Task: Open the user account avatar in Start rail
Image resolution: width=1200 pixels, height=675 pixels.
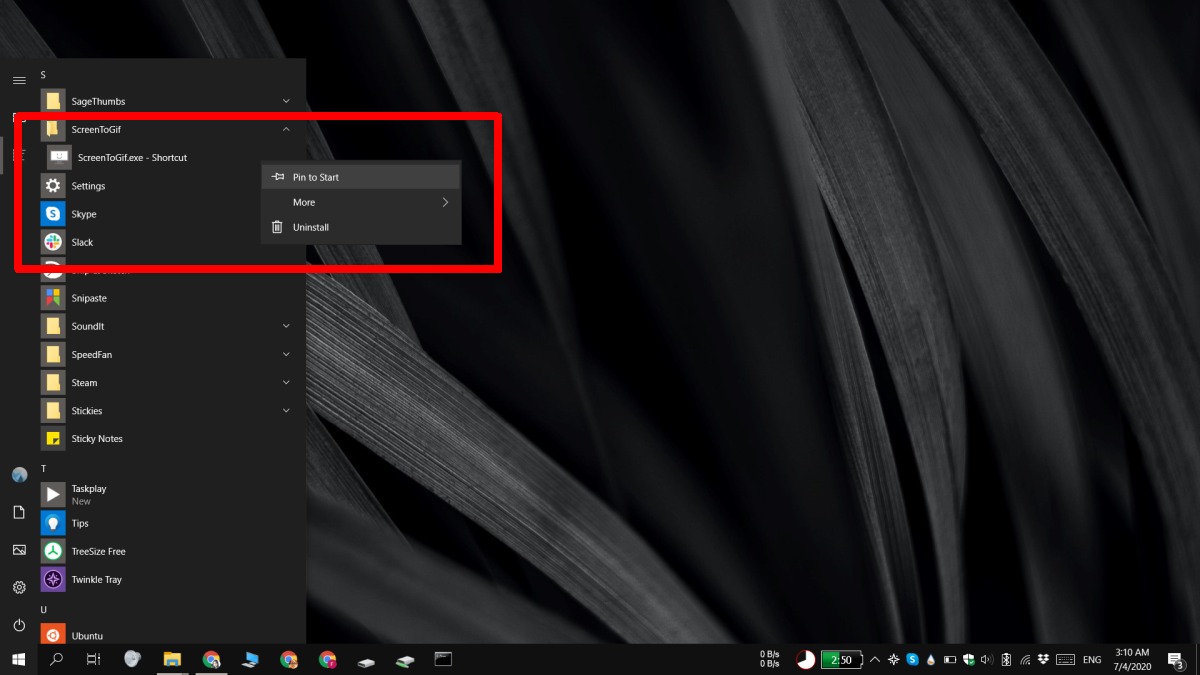Action: (19, 475)
